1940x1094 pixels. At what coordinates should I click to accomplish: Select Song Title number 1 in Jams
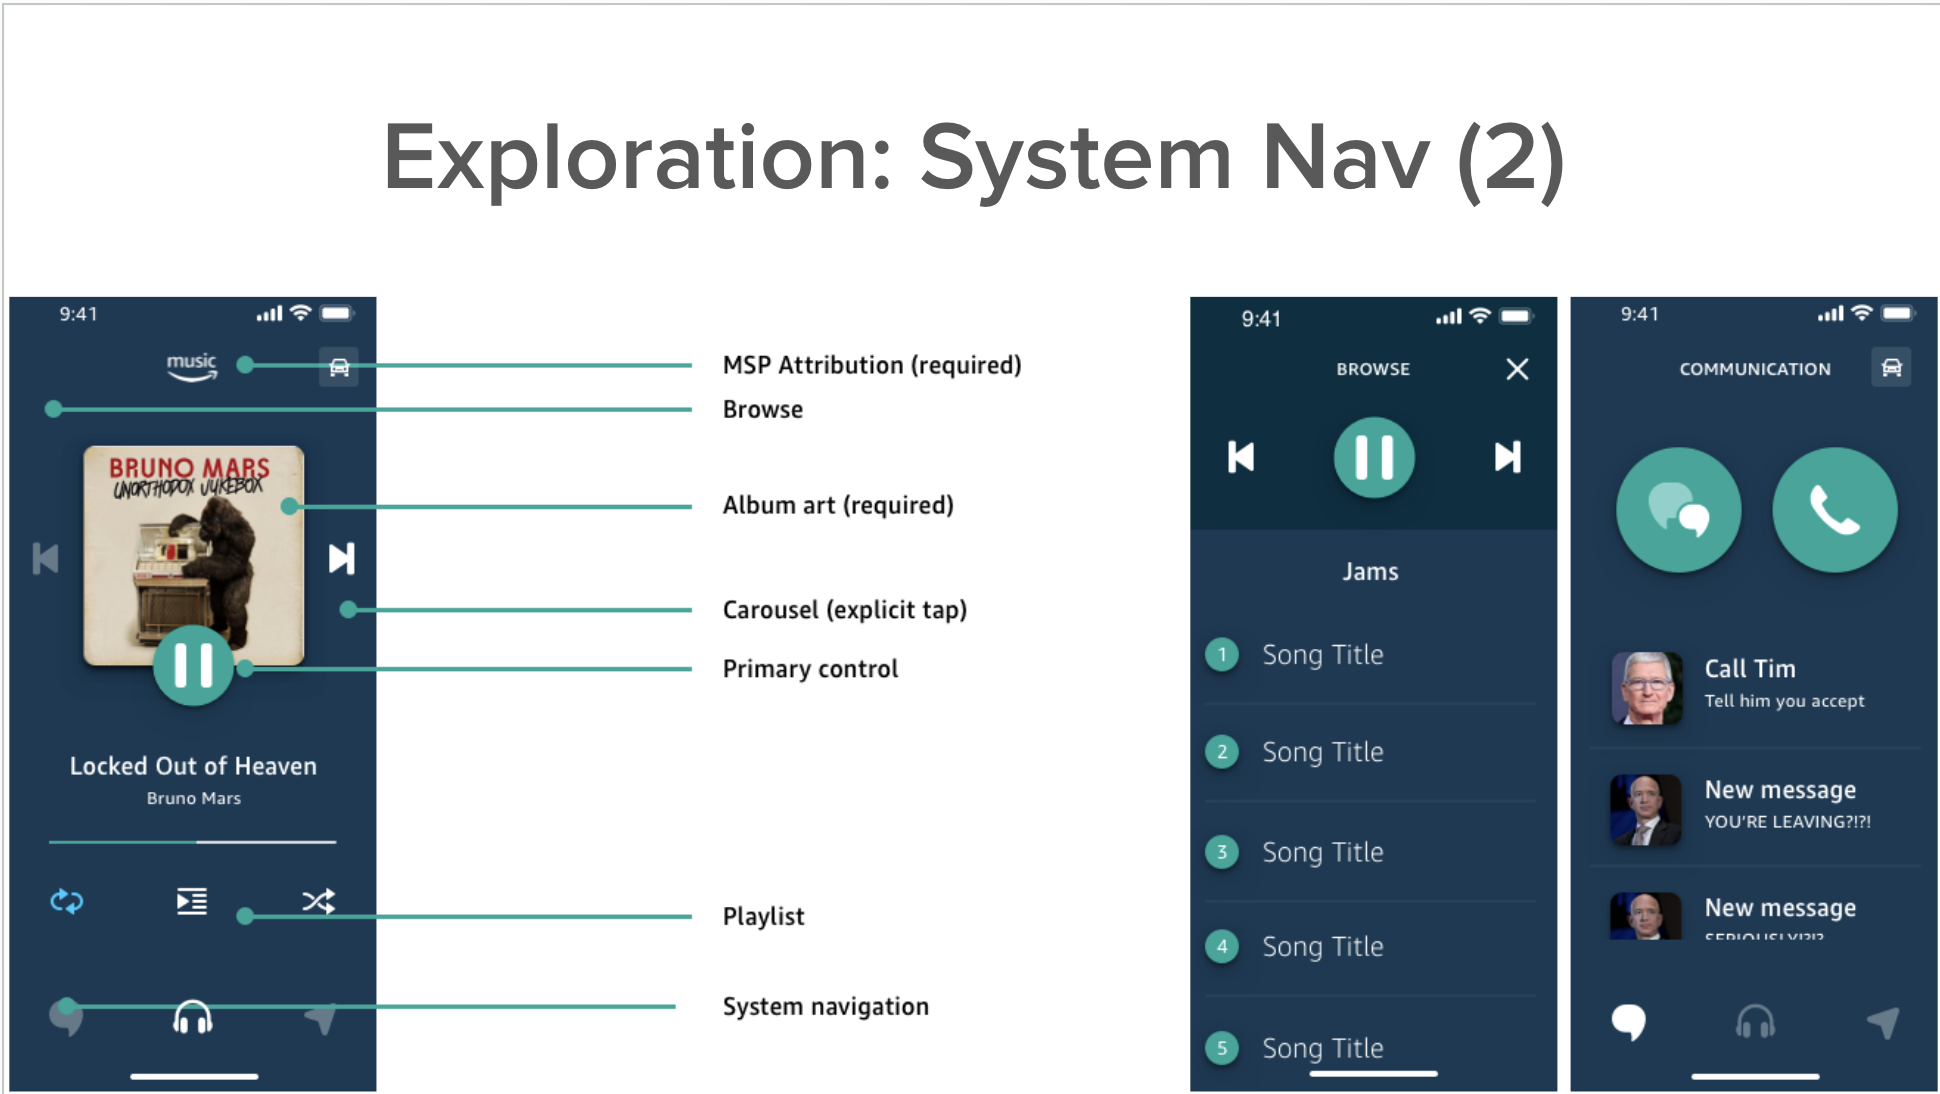click(x=1371, y=655)
